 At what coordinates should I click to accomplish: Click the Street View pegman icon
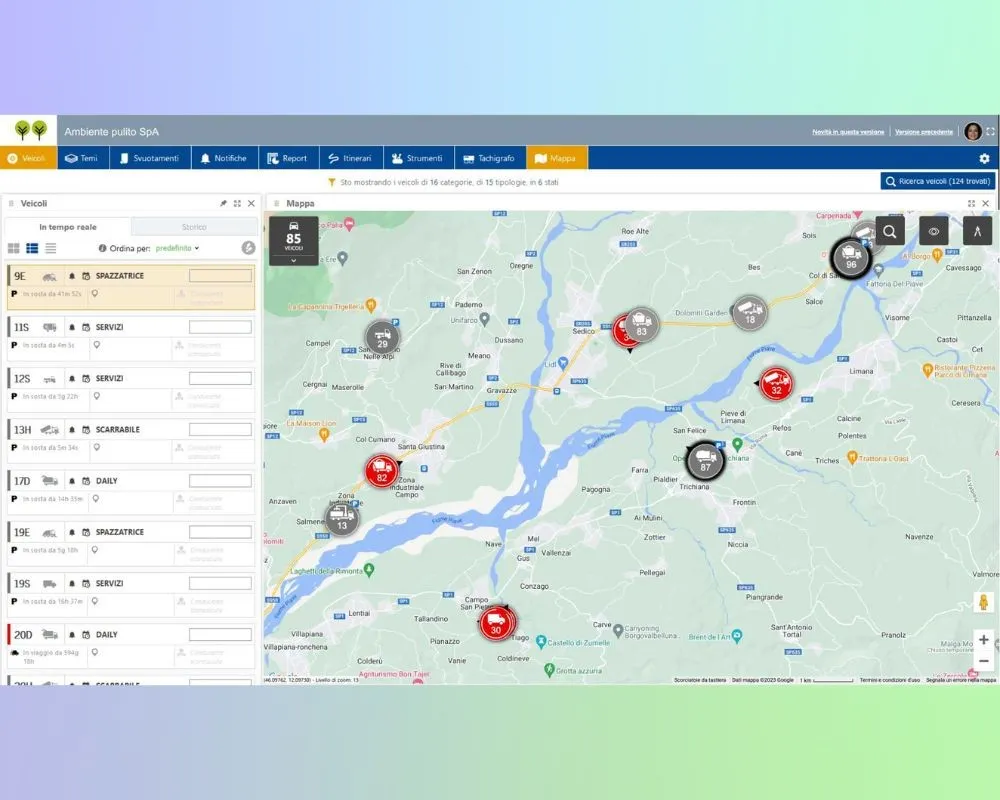(x=982, y=602)
